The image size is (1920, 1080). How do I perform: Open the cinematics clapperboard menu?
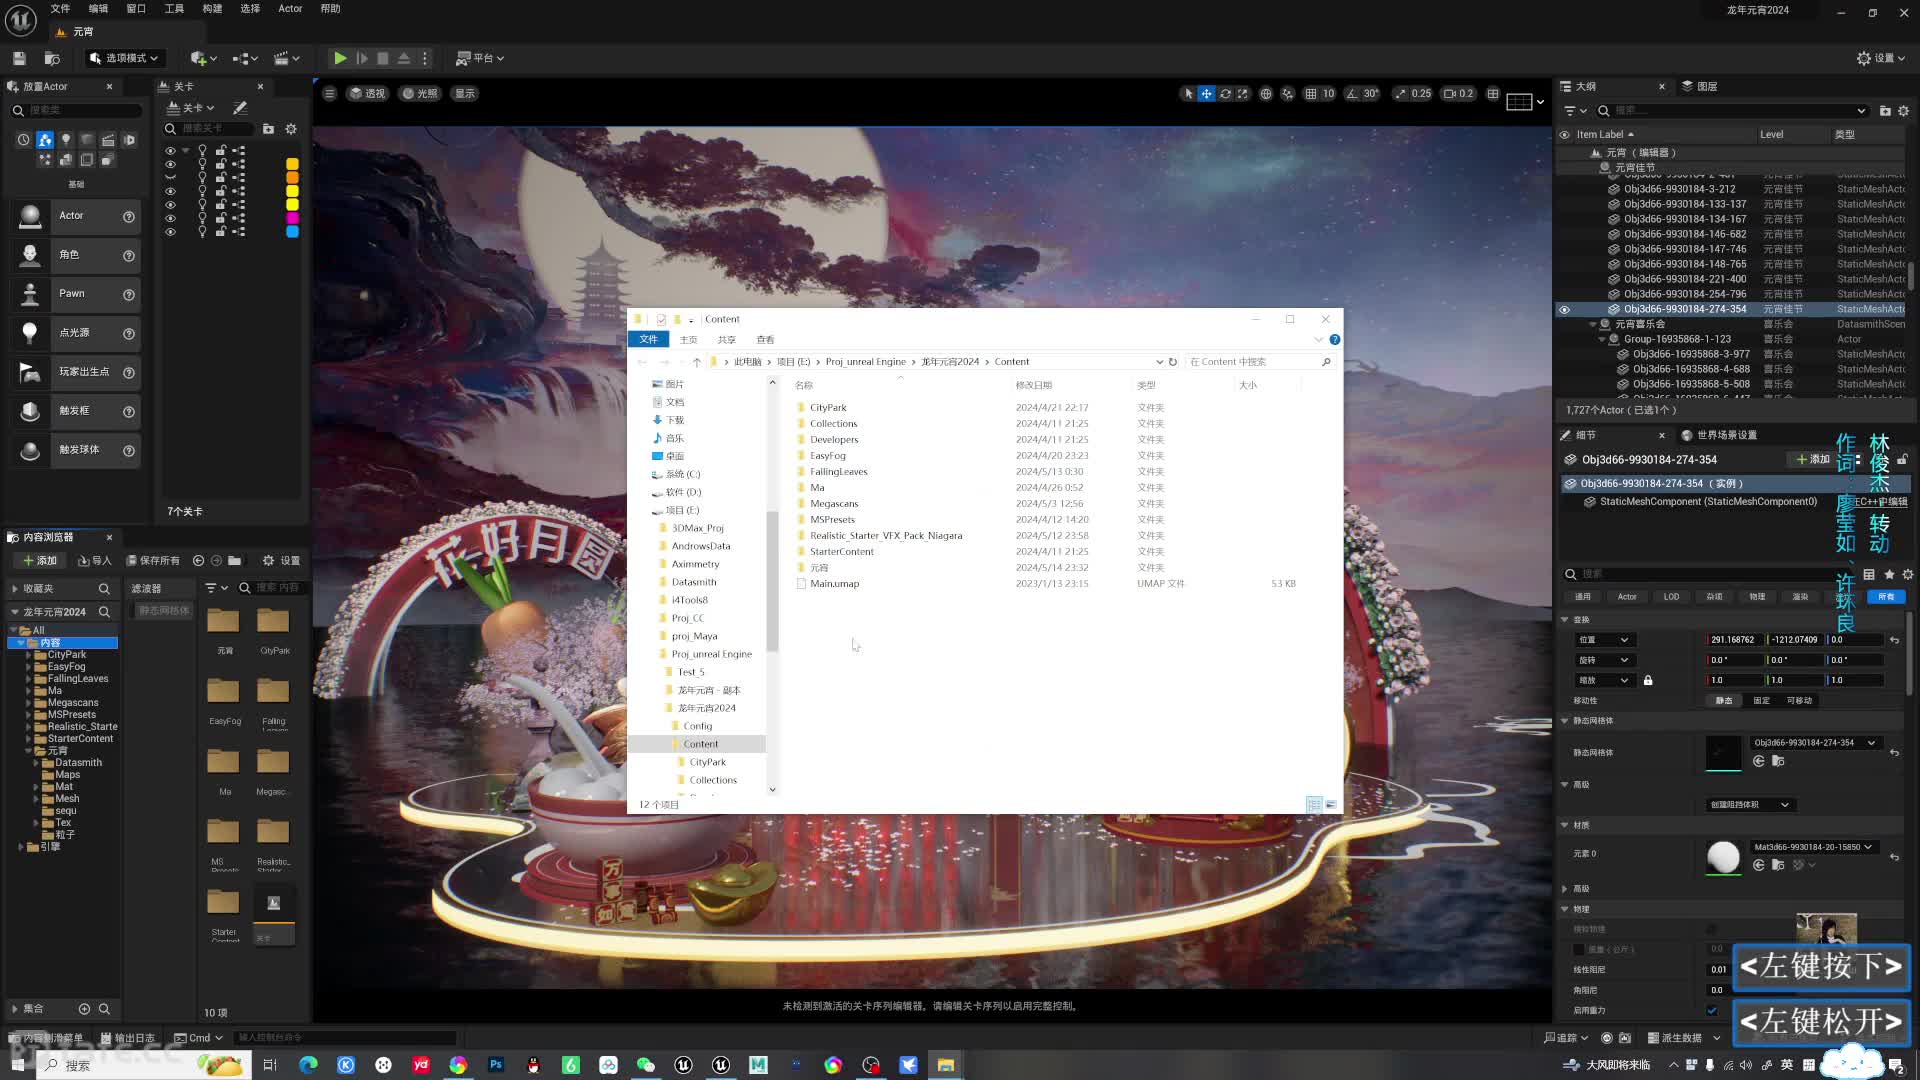287,58
